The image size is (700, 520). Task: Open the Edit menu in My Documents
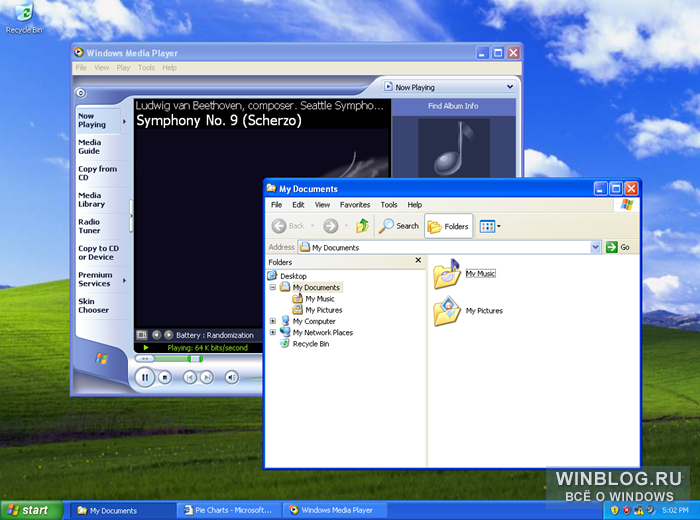298,204
